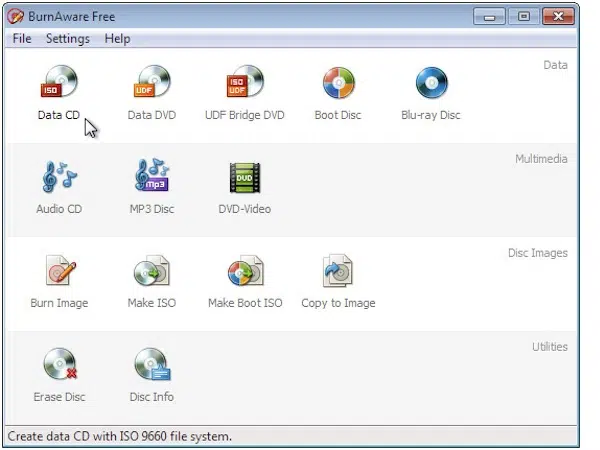Open the Erase Disc utility
This screenshot has width=600, height=450.
coord(59,375)
